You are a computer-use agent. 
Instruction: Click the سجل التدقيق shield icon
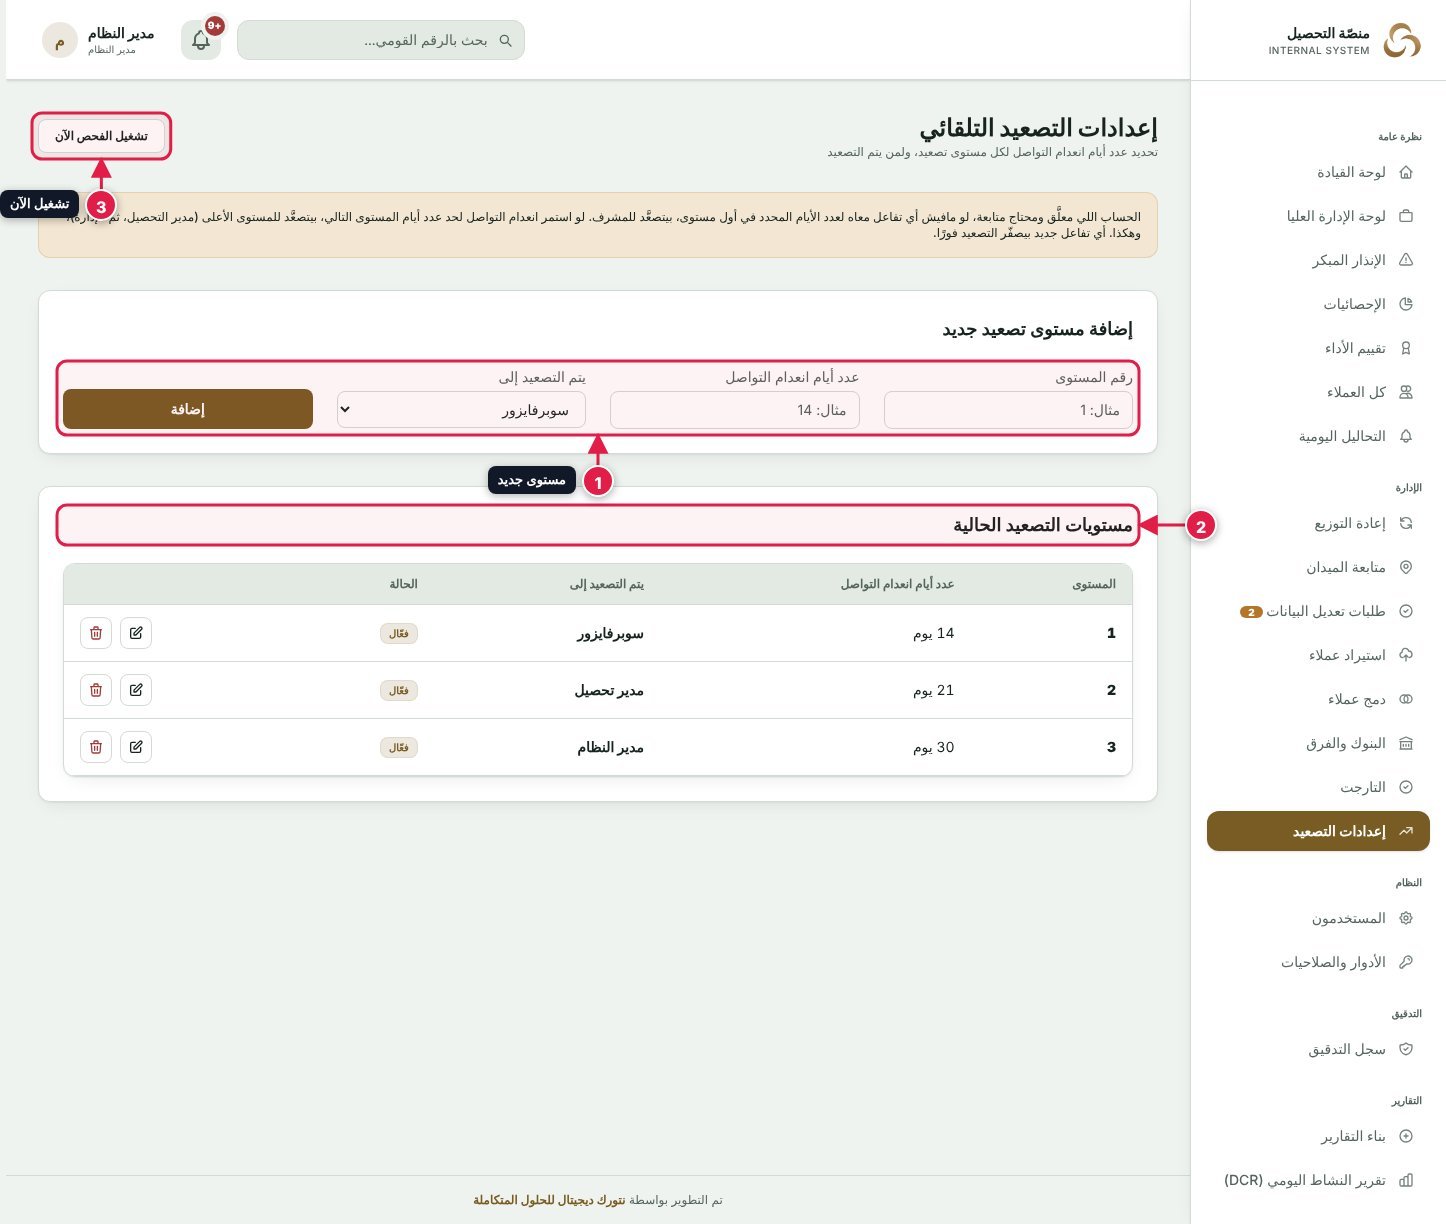tap(1406, 1049)
